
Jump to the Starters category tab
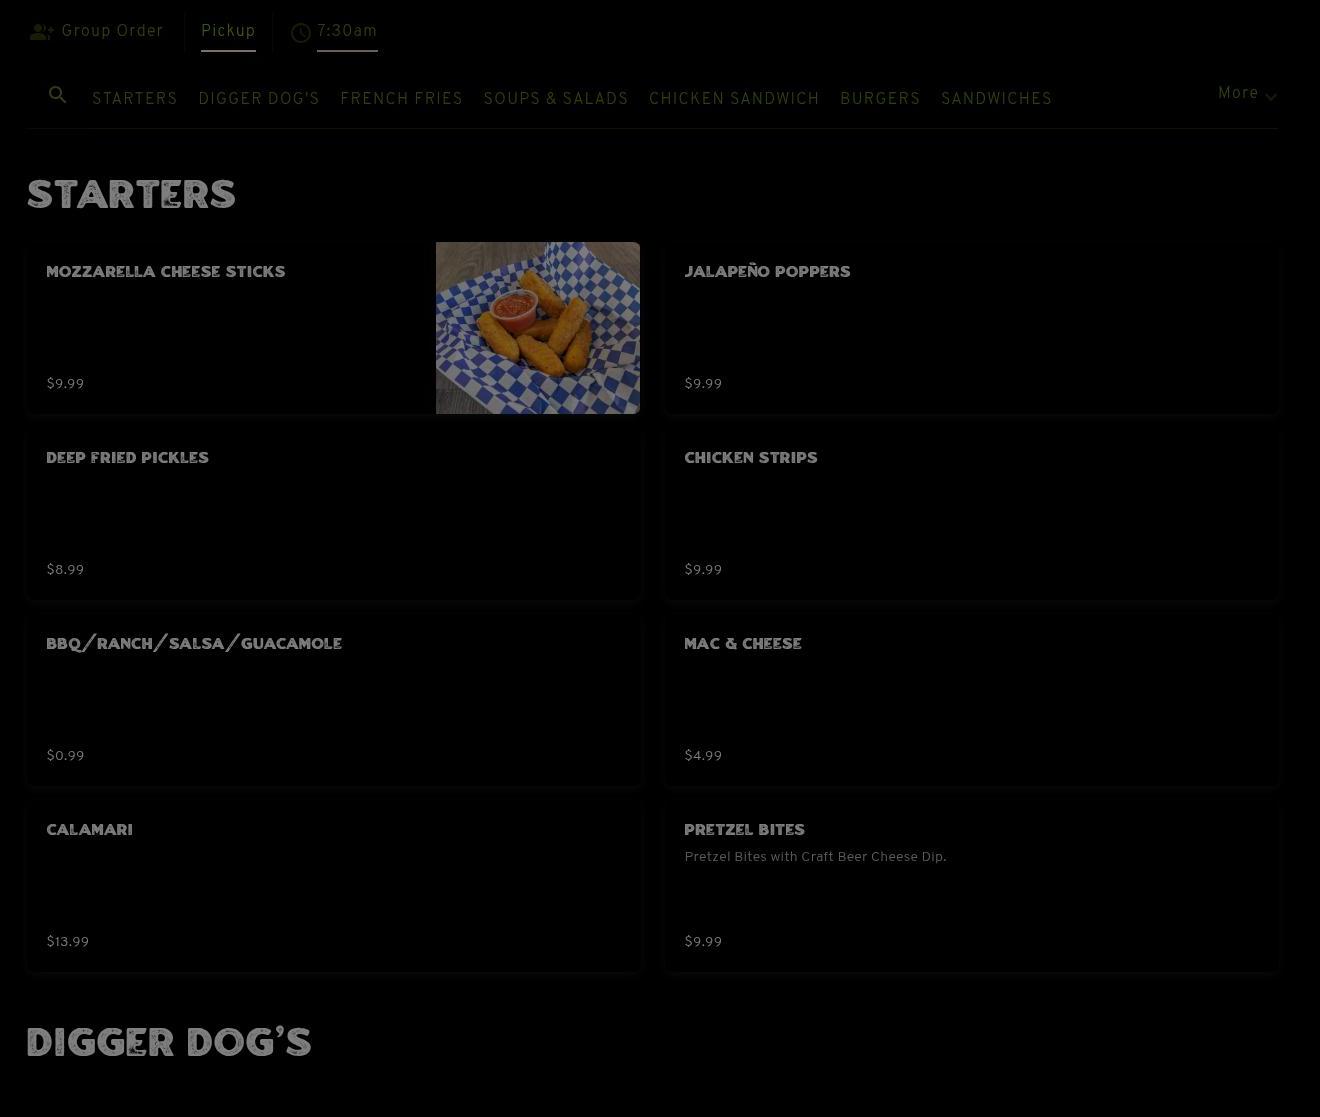tap(135, 99)
